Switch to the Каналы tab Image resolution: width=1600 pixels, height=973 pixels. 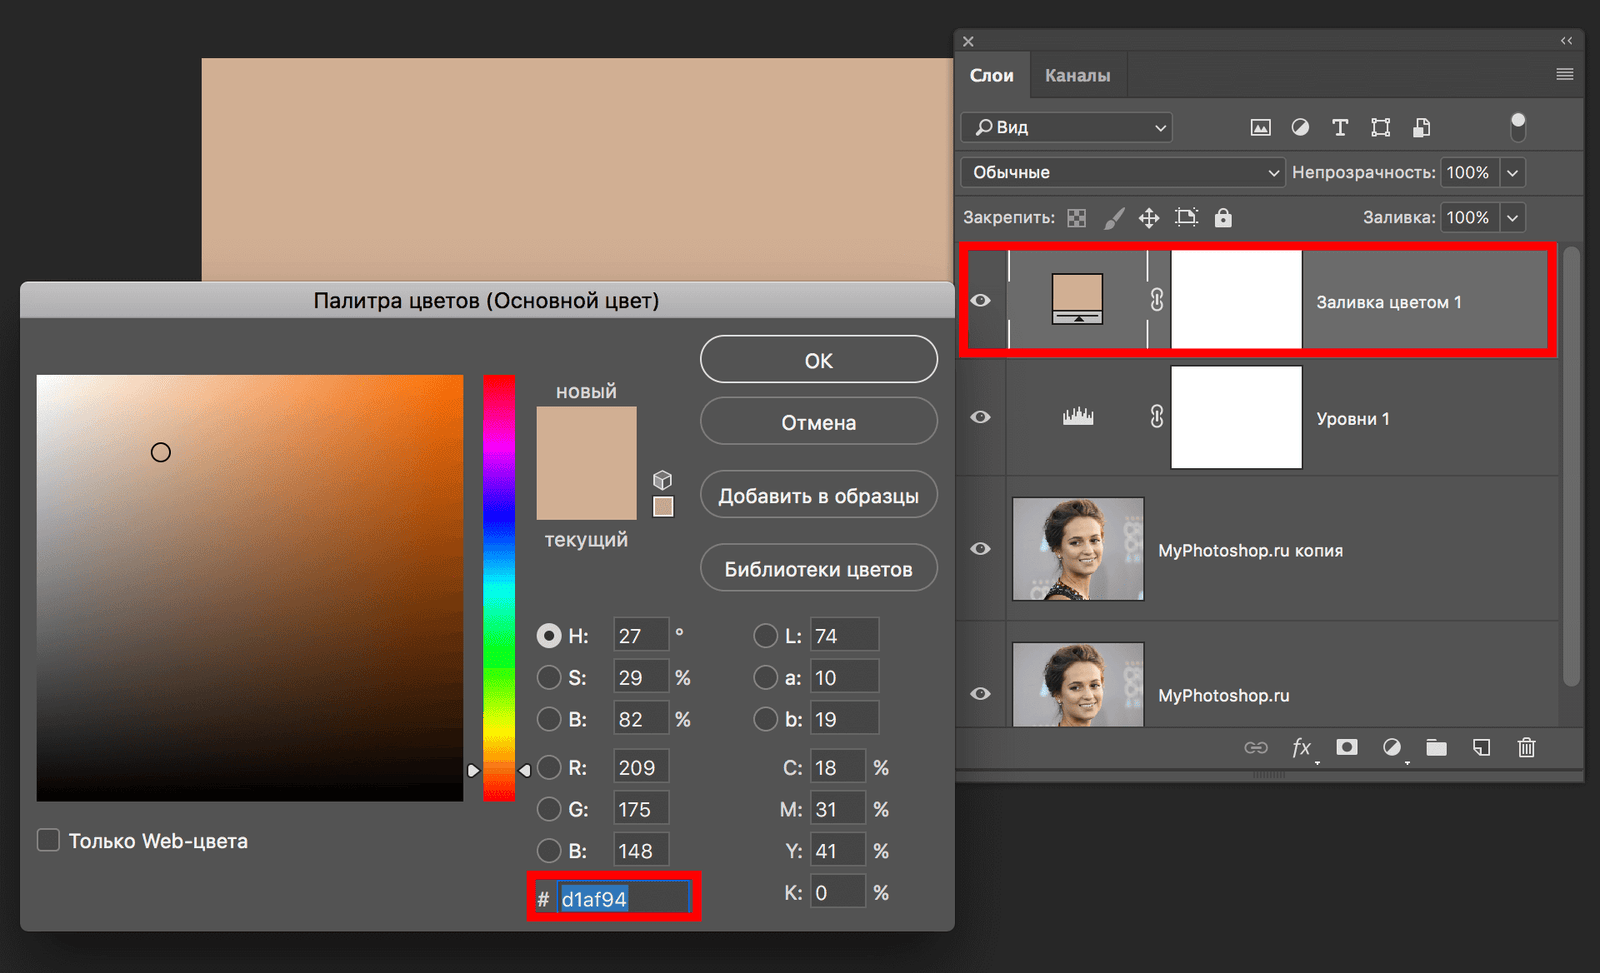coord(1077,74)
